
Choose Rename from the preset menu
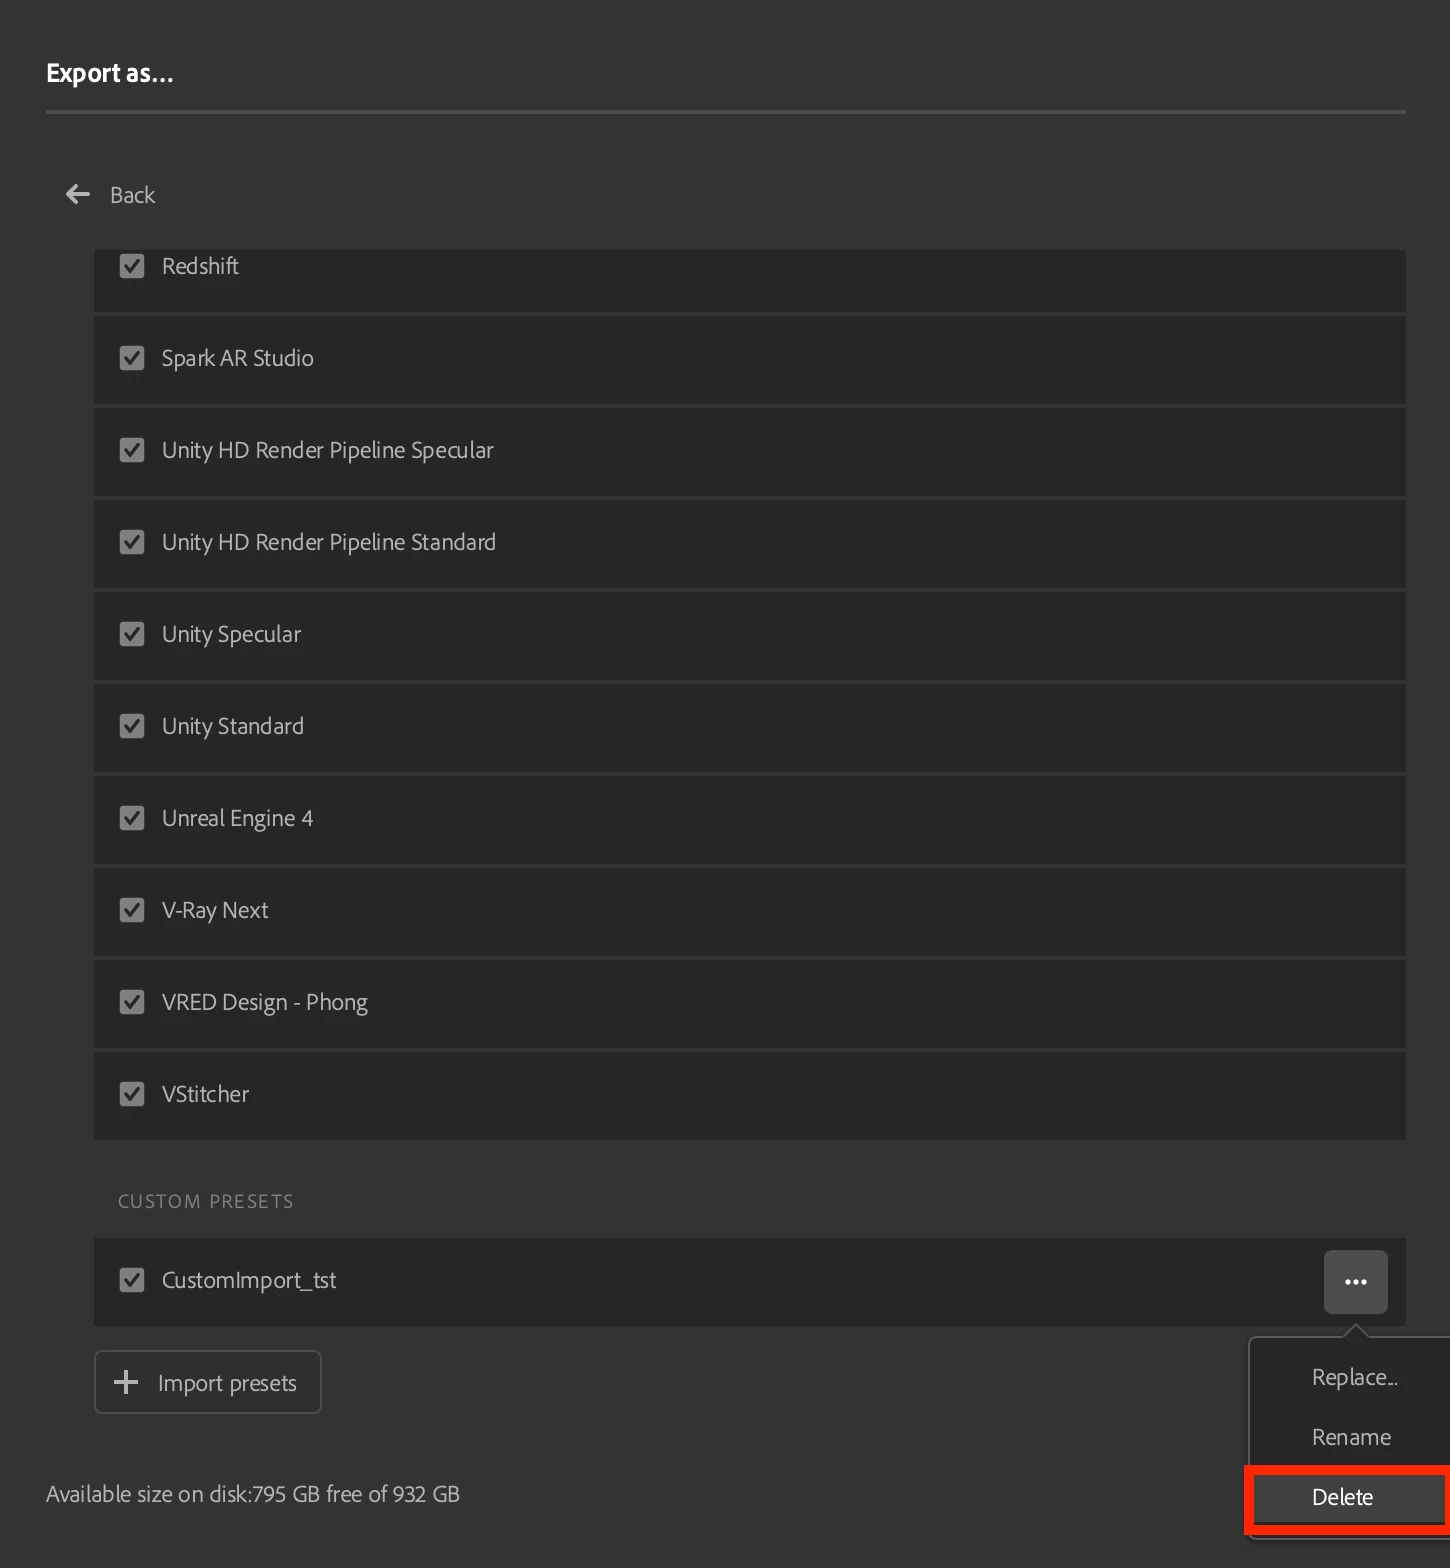pyautogui.click(x=1351, y=1437)
